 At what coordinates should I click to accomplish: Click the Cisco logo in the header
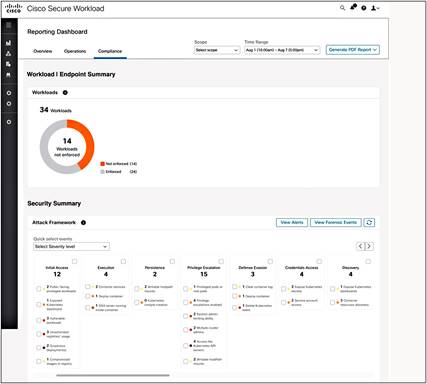pos(14,8)
